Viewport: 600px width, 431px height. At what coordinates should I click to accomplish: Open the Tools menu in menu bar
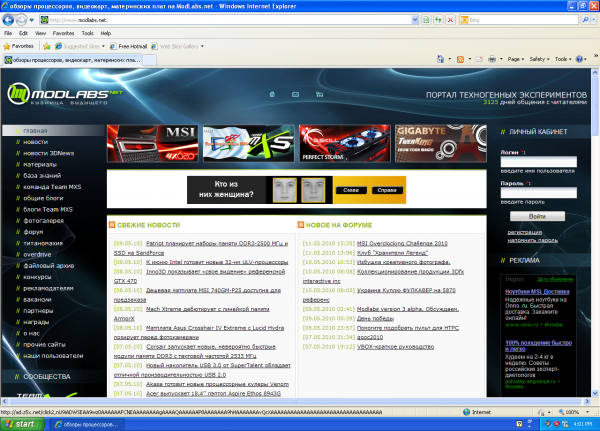click(88, 33)
